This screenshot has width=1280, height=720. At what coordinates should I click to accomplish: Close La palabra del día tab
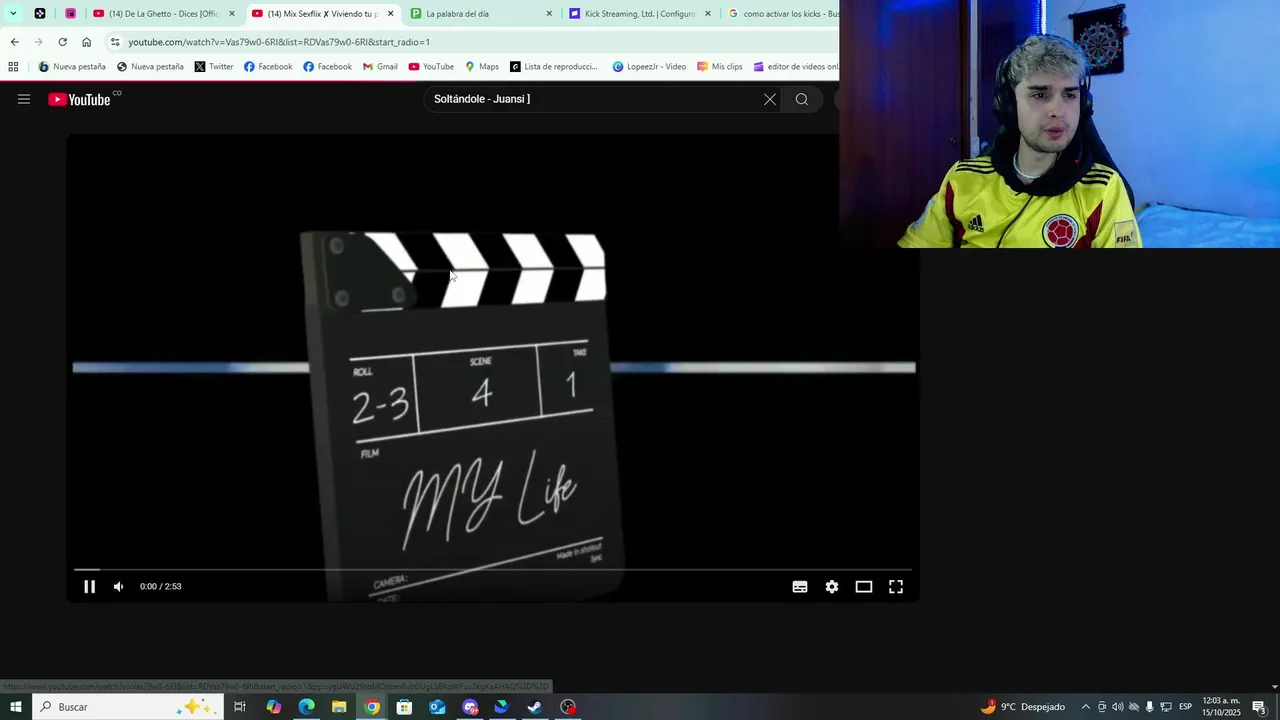click(549, 14)
